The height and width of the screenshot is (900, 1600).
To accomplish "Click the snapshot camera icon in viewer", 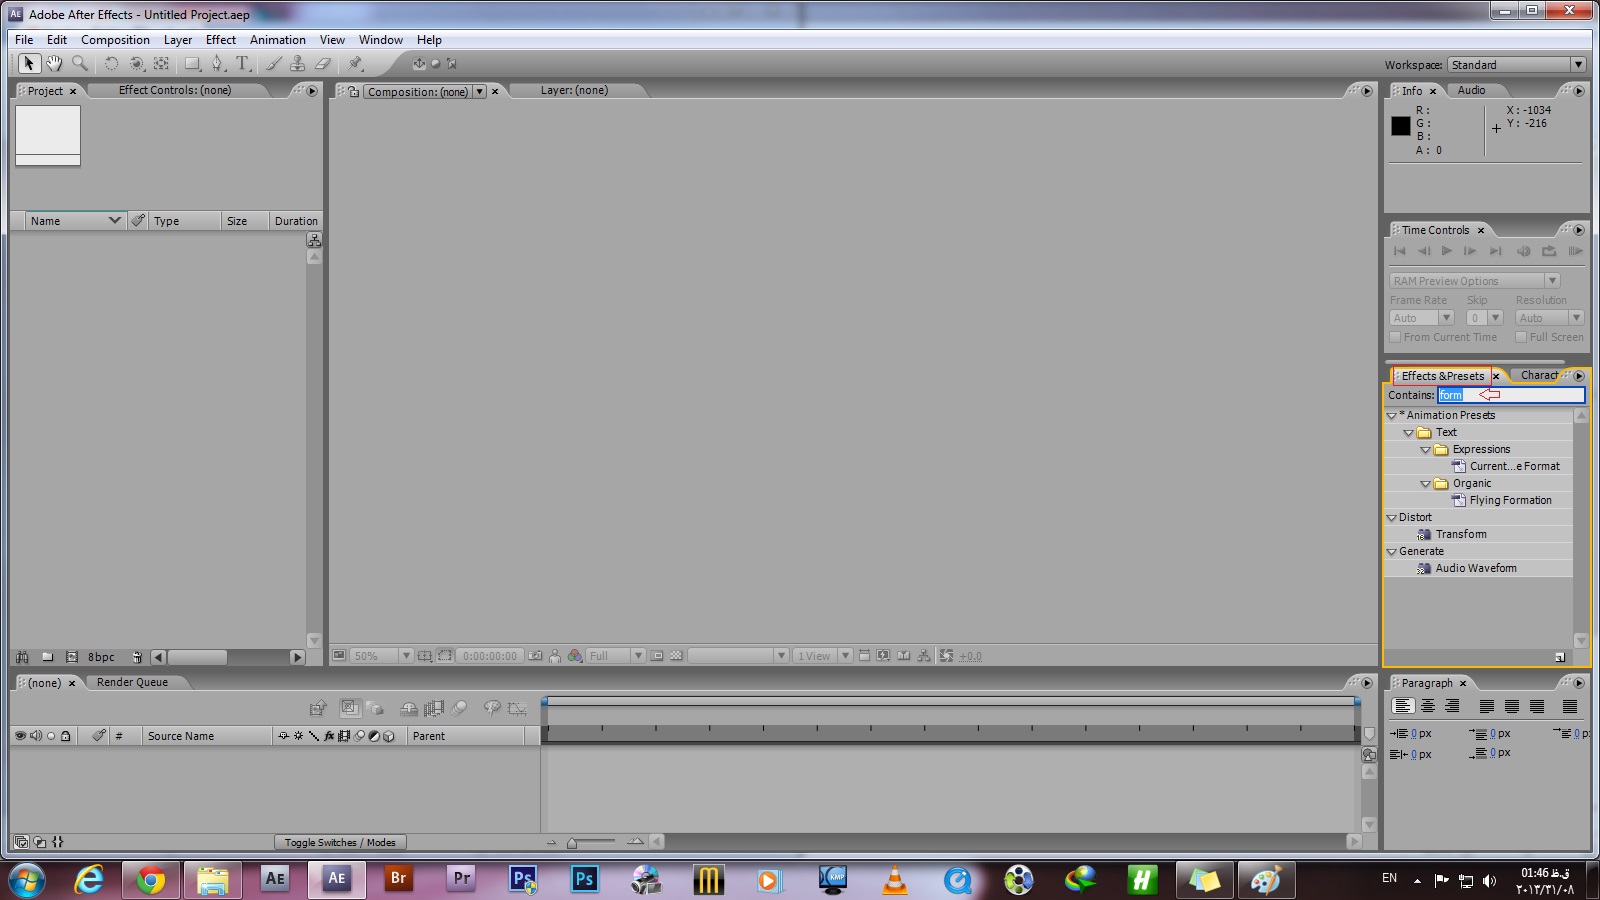I will pyautogui.click(x=535, y=656).
